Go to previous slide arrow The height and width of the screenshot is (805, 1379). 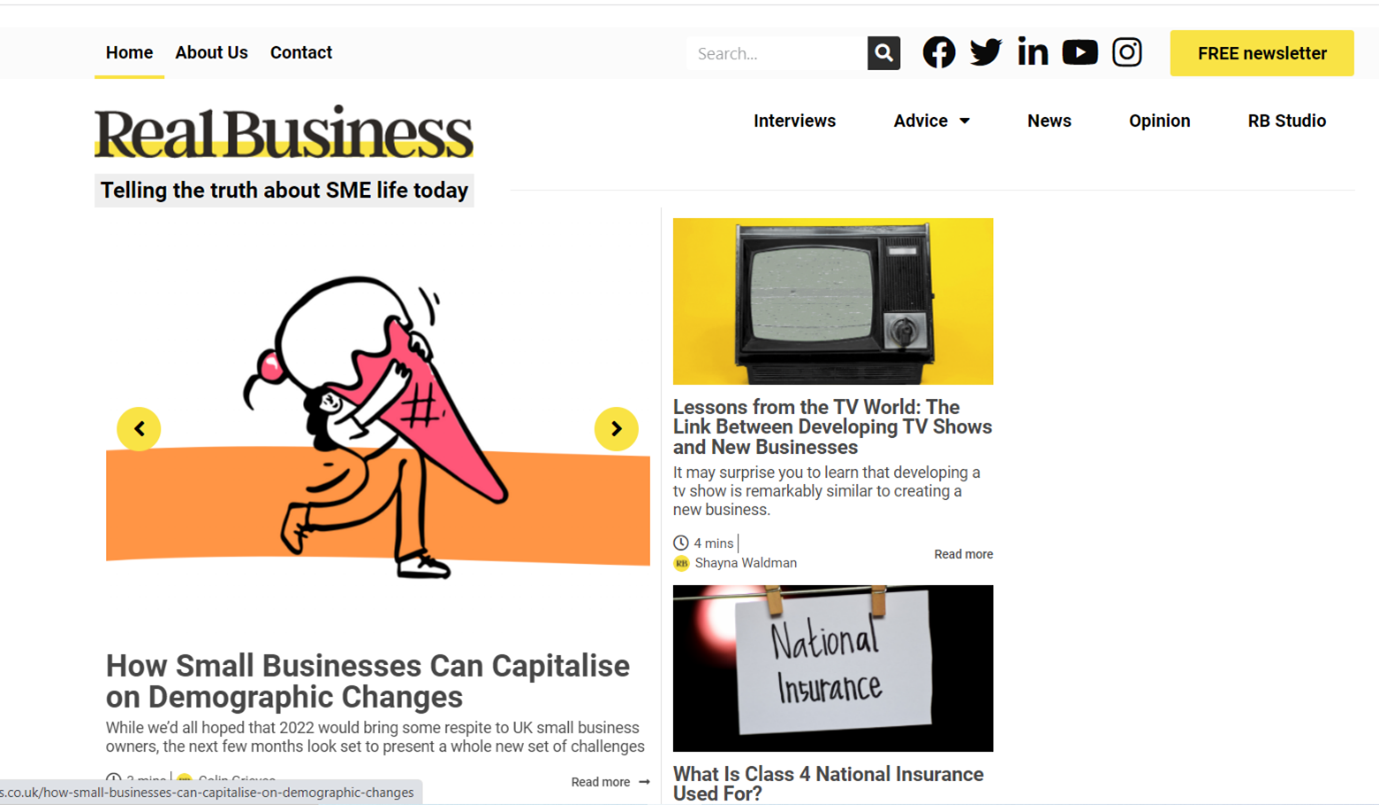139,429
